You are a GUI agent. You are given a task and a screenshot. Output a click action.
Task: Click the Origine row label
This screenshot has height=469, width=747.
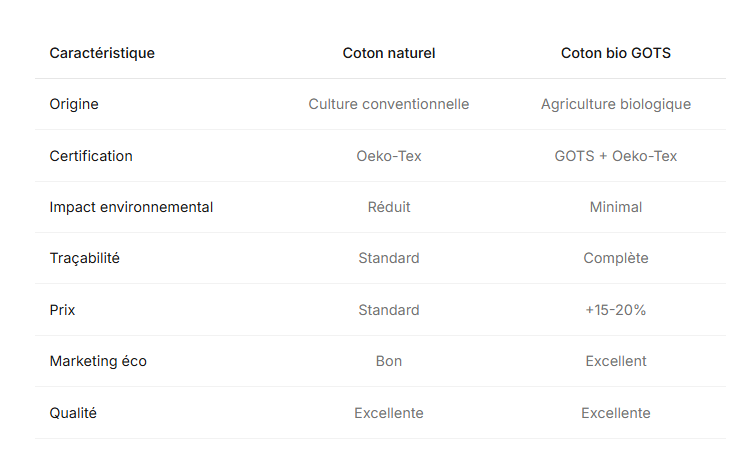pos(74,104)
